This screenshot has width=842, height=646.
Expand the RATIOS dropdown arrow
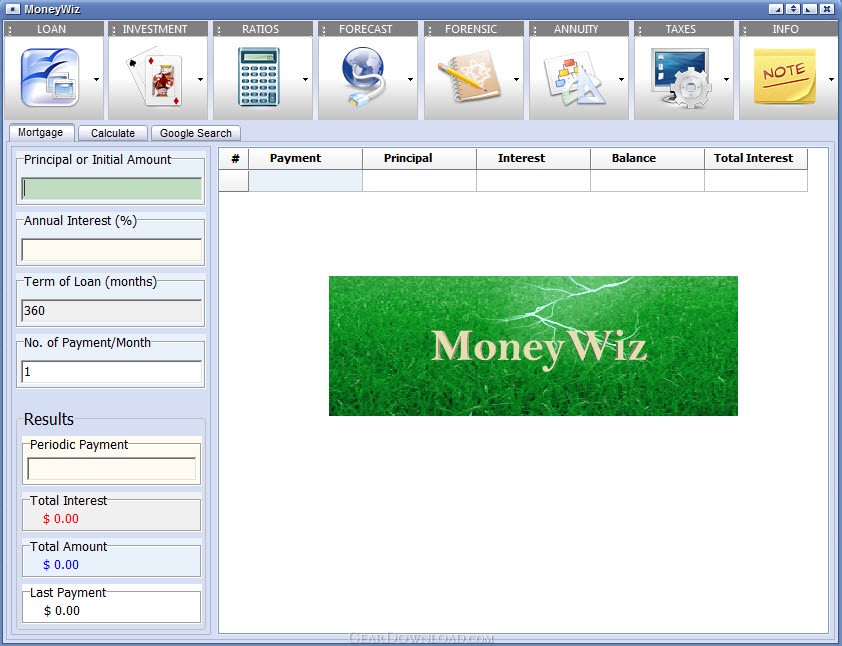pyautogui.click(x=305, y=79)
